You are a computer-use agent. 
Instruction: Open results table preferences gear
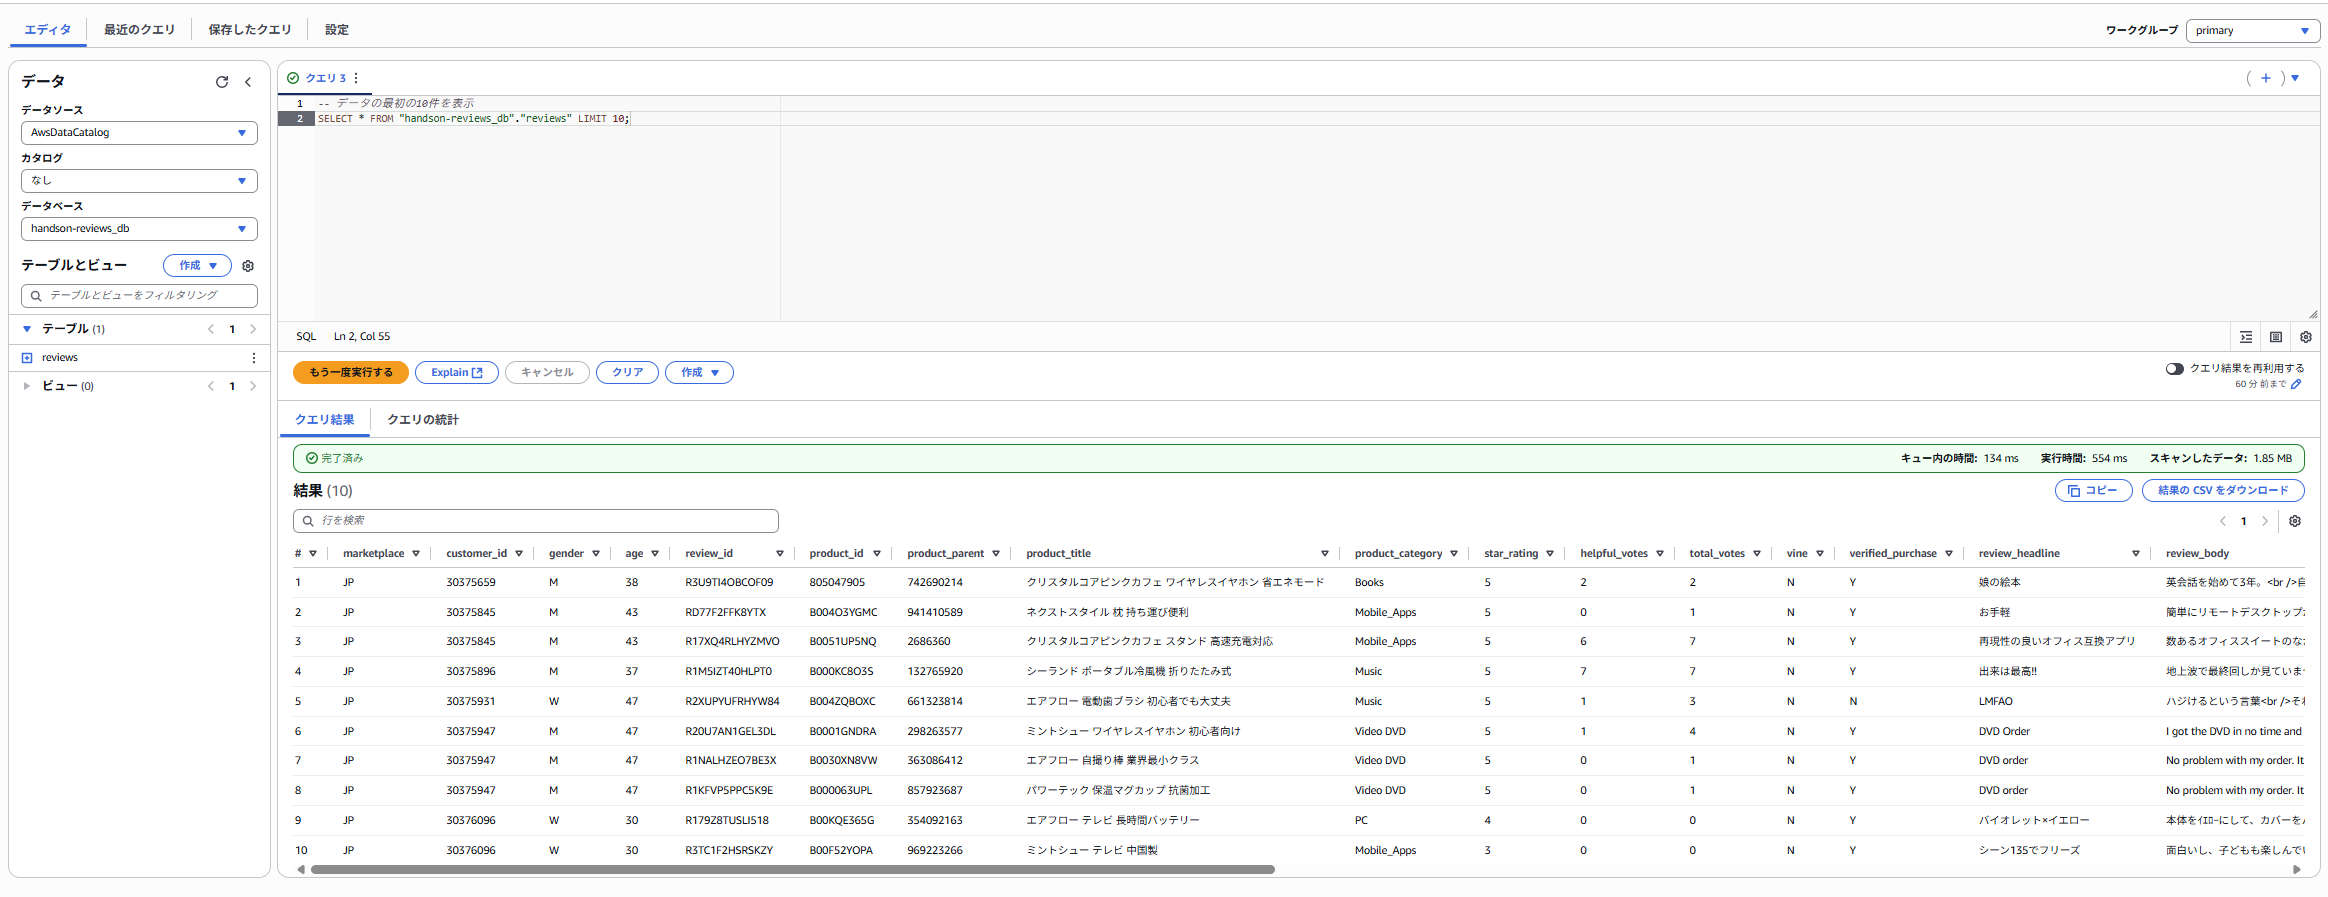tap(2295, 521)
